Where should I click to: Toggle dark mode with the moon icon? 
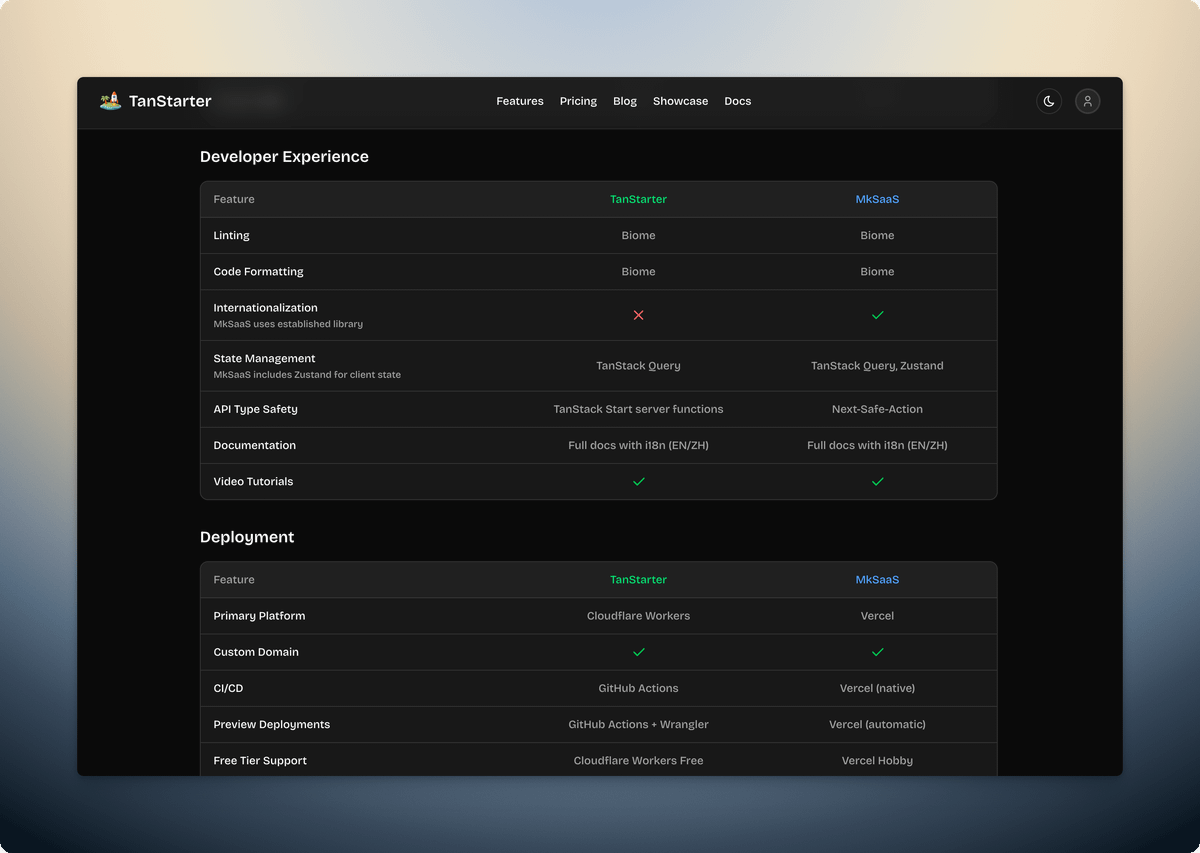1049,101
